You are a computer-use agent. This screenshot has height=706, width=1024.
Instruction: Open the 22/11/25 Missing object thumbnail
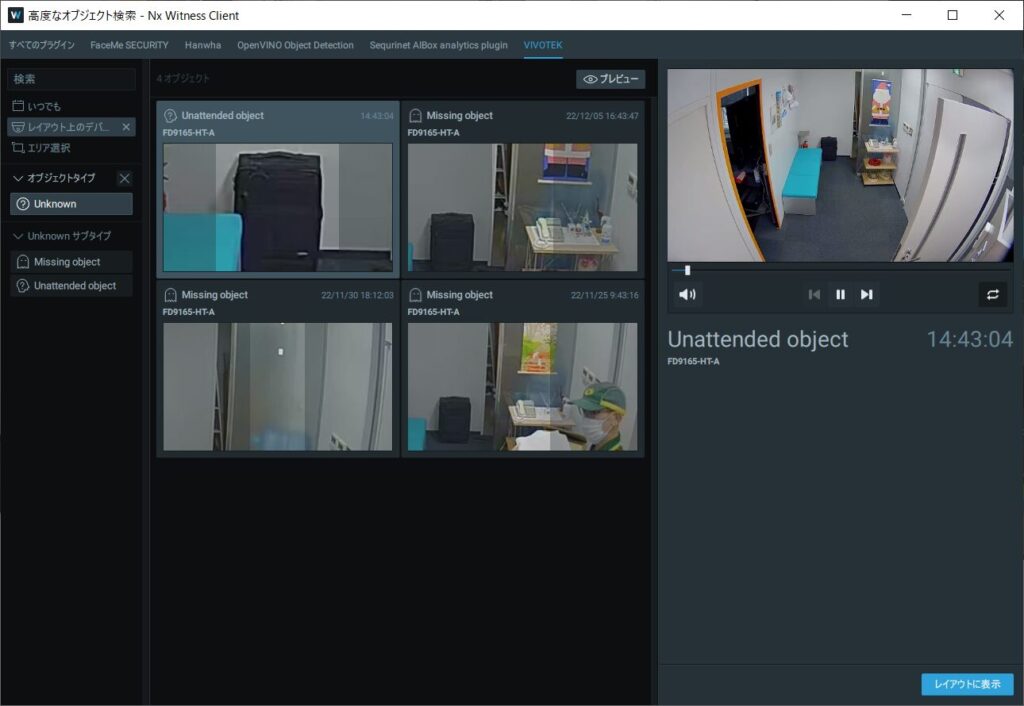(522, 385)
